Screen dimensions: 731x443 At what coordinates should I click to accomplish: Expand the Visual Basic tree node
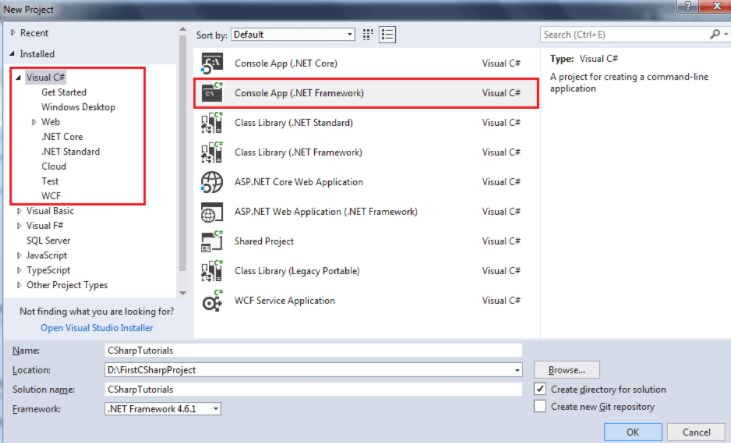click(19, 211)
